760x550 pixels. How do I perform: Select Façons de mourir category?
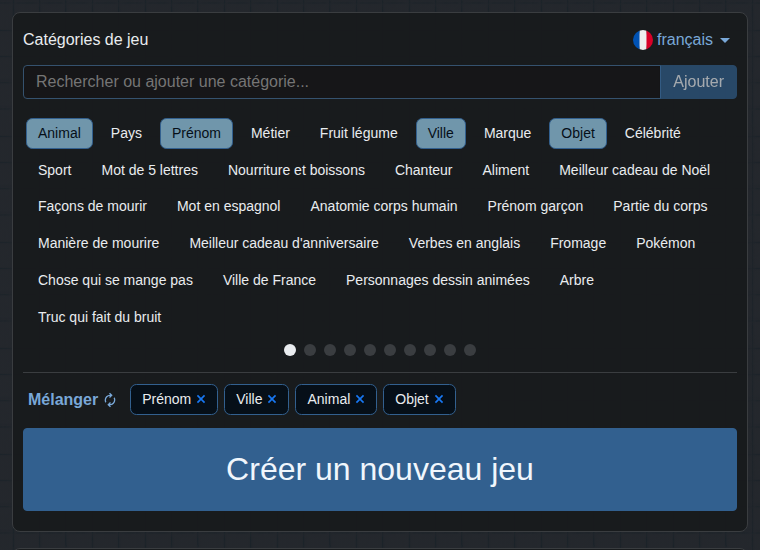pyautogui.click(x=92, y=206)
